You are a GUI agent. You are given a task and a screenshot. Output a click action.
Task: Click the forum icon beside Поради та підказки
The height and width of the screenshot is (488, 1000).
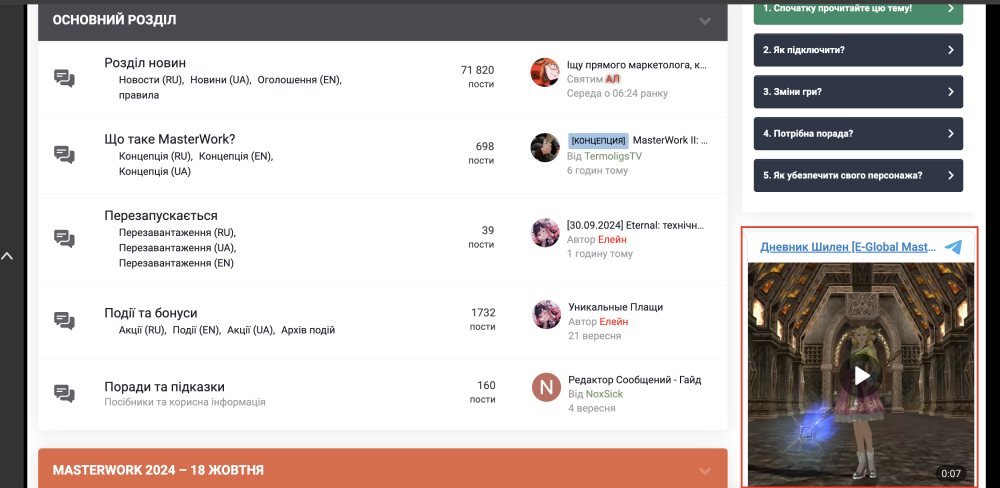pyautogui.click(x=64, y=393)
